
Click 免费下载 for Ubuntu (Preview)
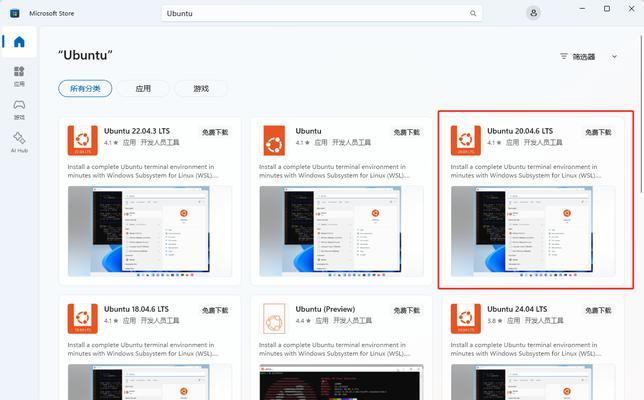pyautogui.click(x=407, y=310)
